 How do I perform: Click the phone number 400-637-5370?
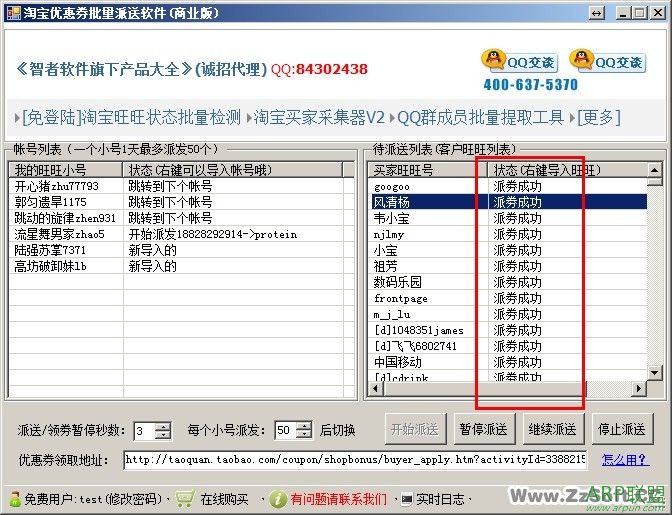[531, 84]
